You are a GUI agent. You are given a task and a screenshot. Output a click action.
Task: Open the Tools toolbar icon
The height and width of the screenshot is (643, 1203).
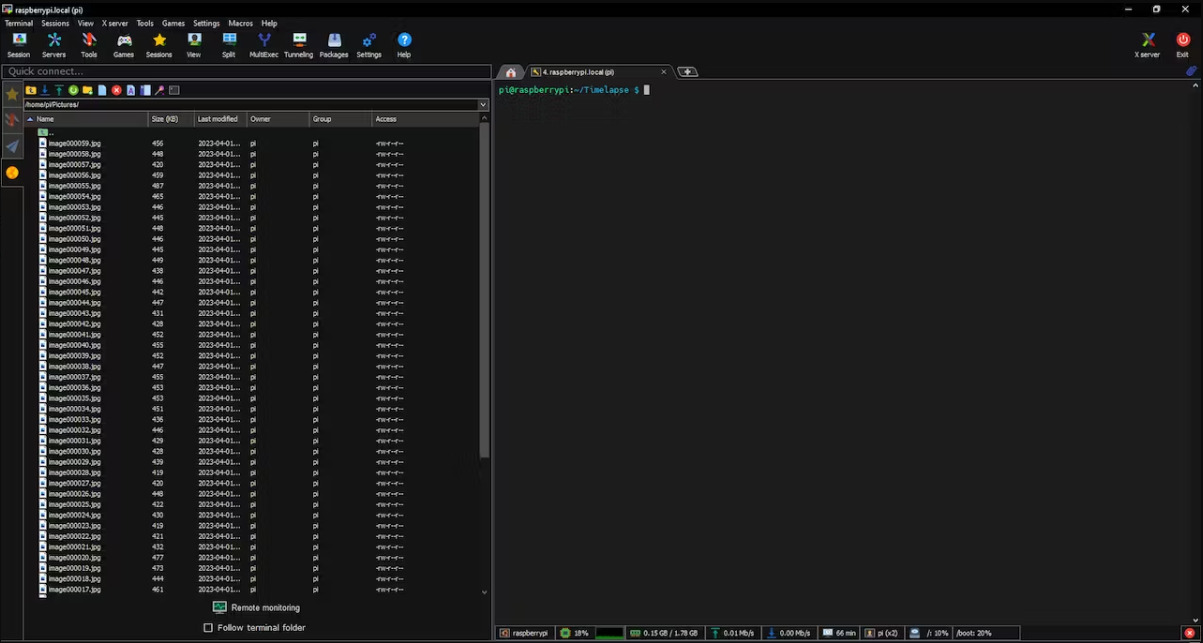(89, 45)
